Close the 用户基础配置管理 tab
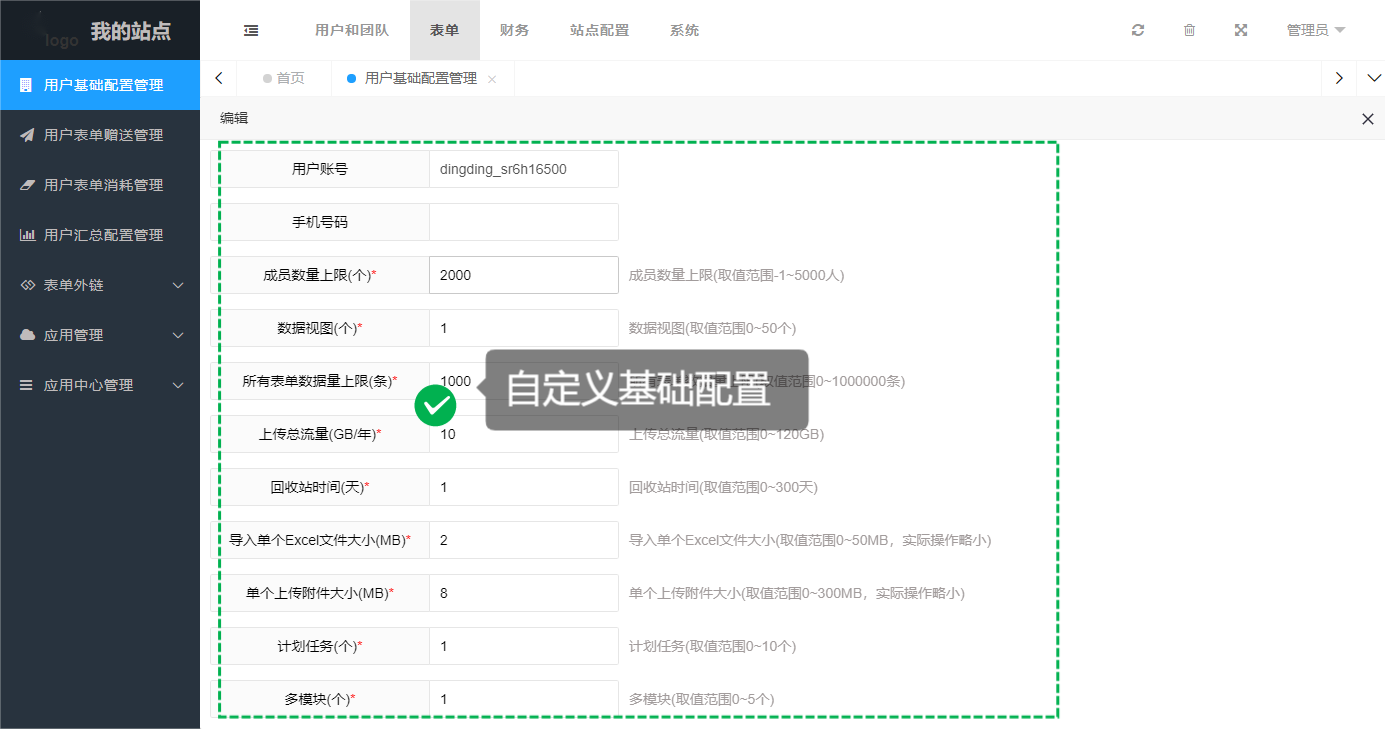1385x729 pixels. pos(492,79)
